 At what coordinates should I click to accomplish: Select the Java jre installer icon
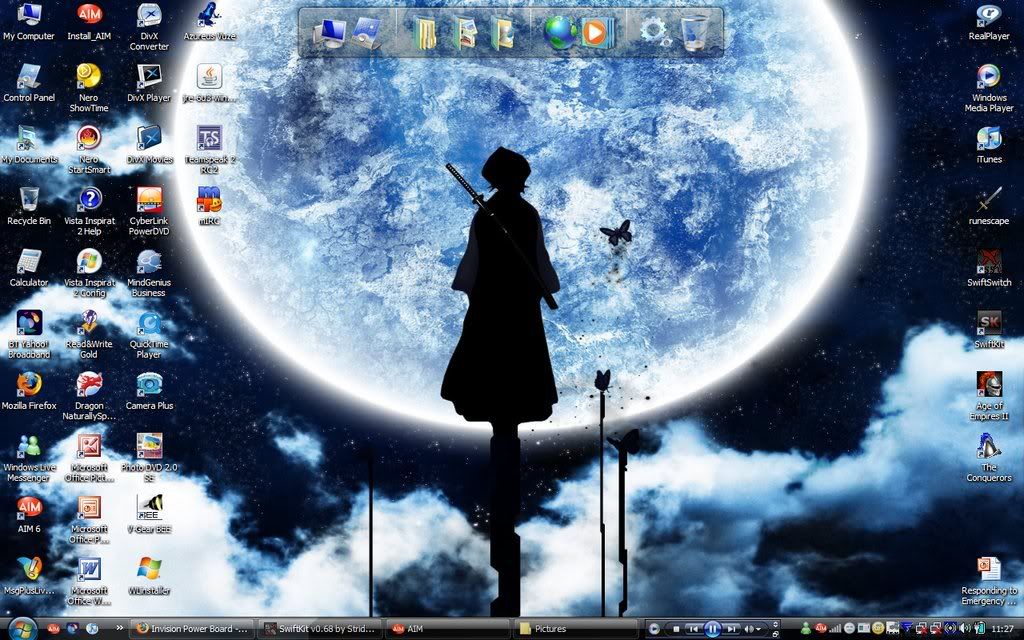210,84
